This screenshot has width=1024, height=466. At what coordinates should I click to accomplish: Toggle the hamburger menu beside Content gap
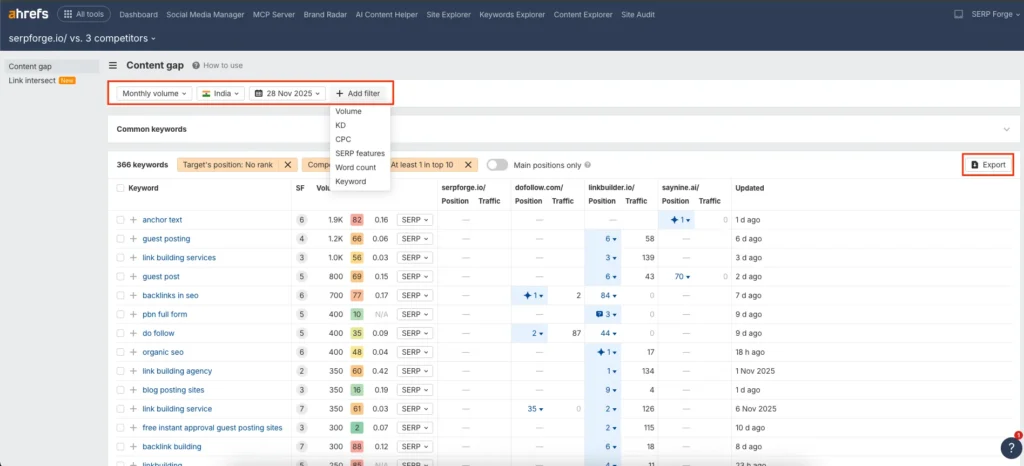[x=113, y=65]
